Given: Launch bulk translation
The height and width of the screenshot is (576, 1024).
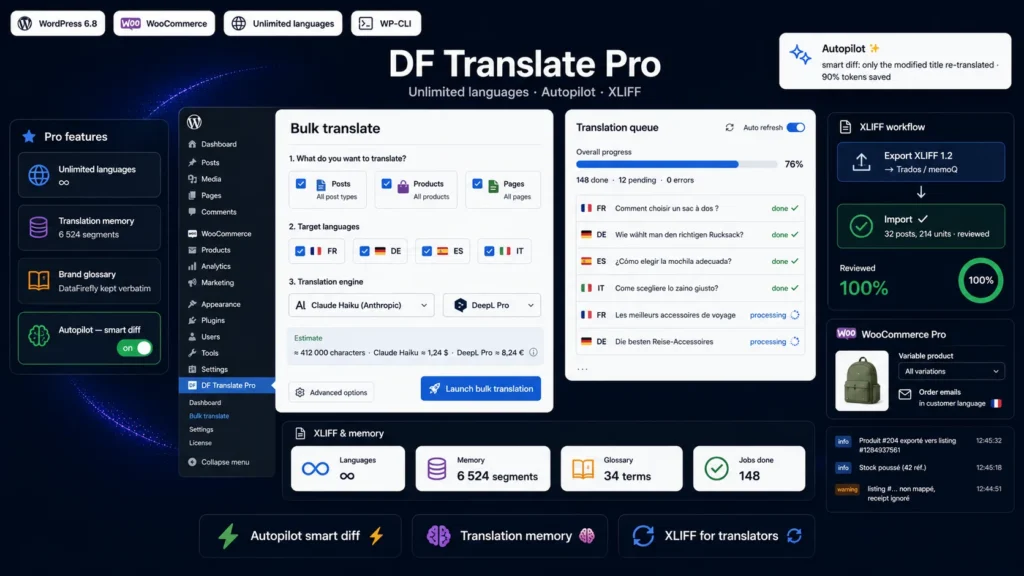Looking at the screenshot, I should [481, 389].
